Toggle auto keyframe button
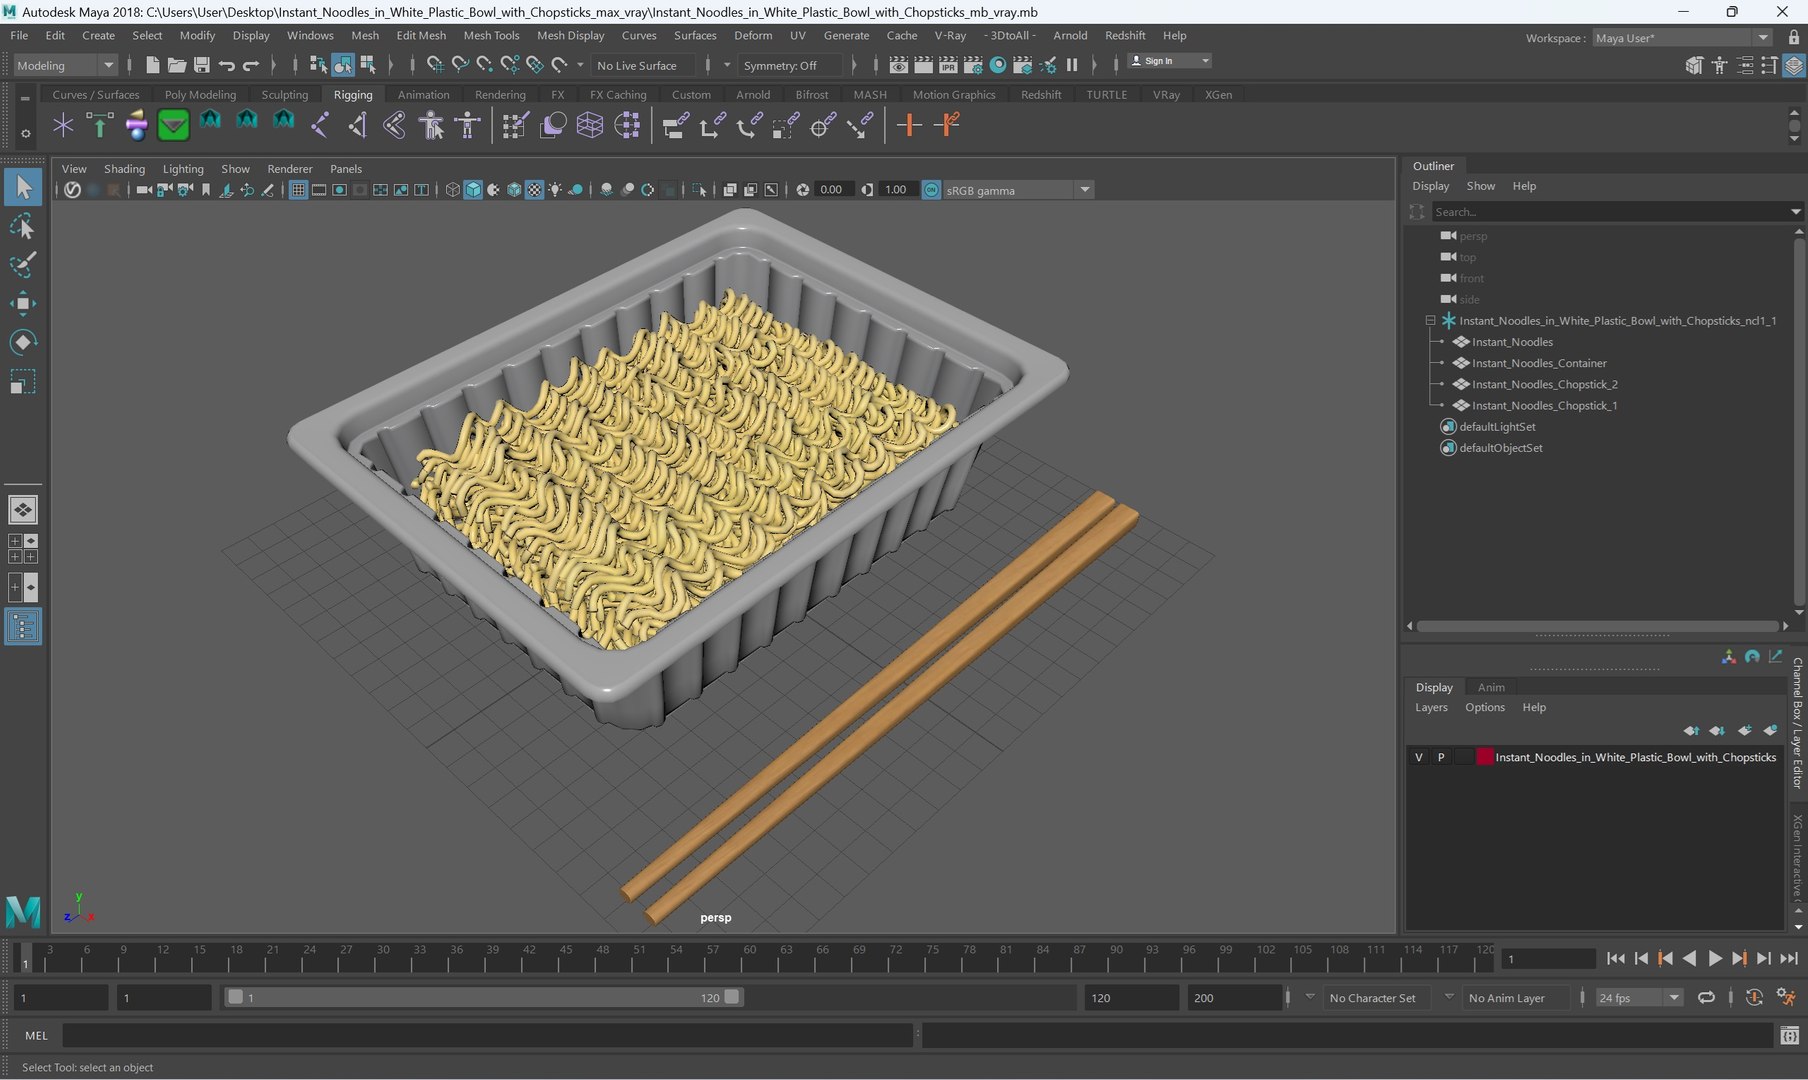1808x1080 pixels. [x=1754, y=997]
